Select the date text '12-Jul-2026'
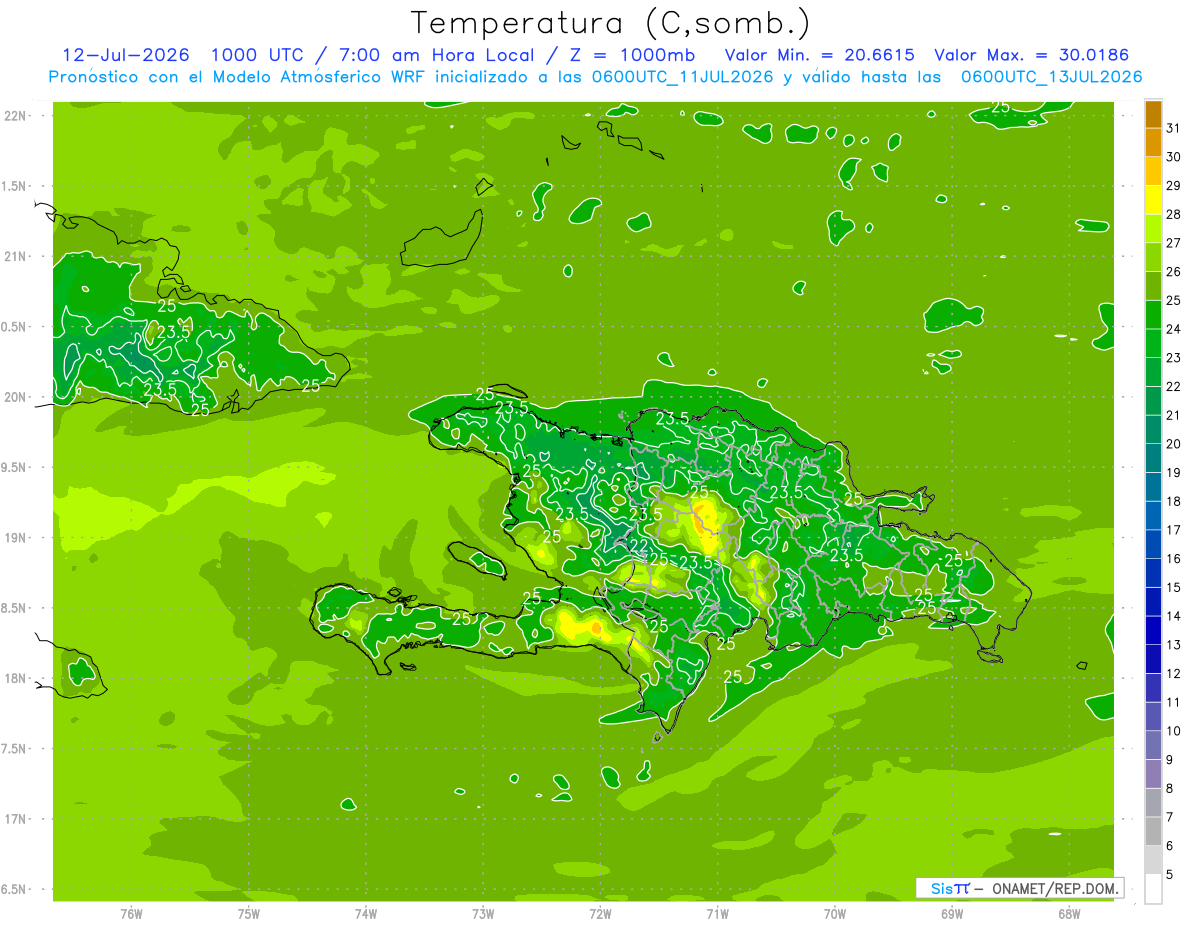Image resolution: width=1200 pixels, height=927 pixels. click(x=126, y=55)
